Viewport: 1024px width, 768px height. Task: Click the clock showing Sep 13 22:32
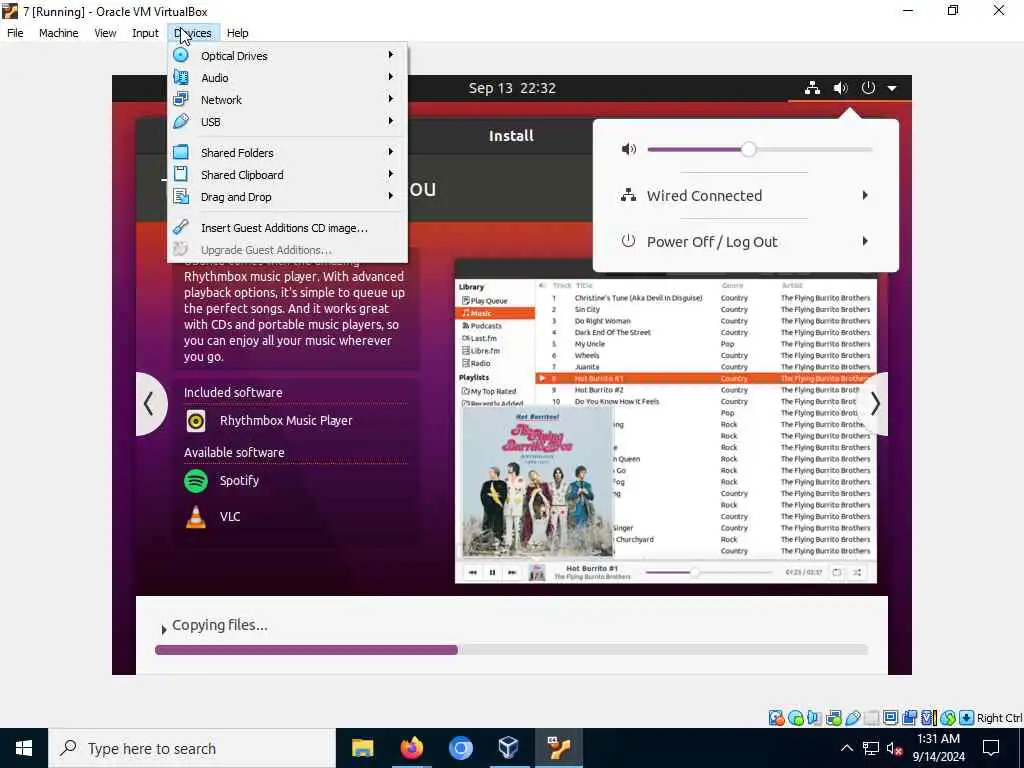click(x=512, y=88)
